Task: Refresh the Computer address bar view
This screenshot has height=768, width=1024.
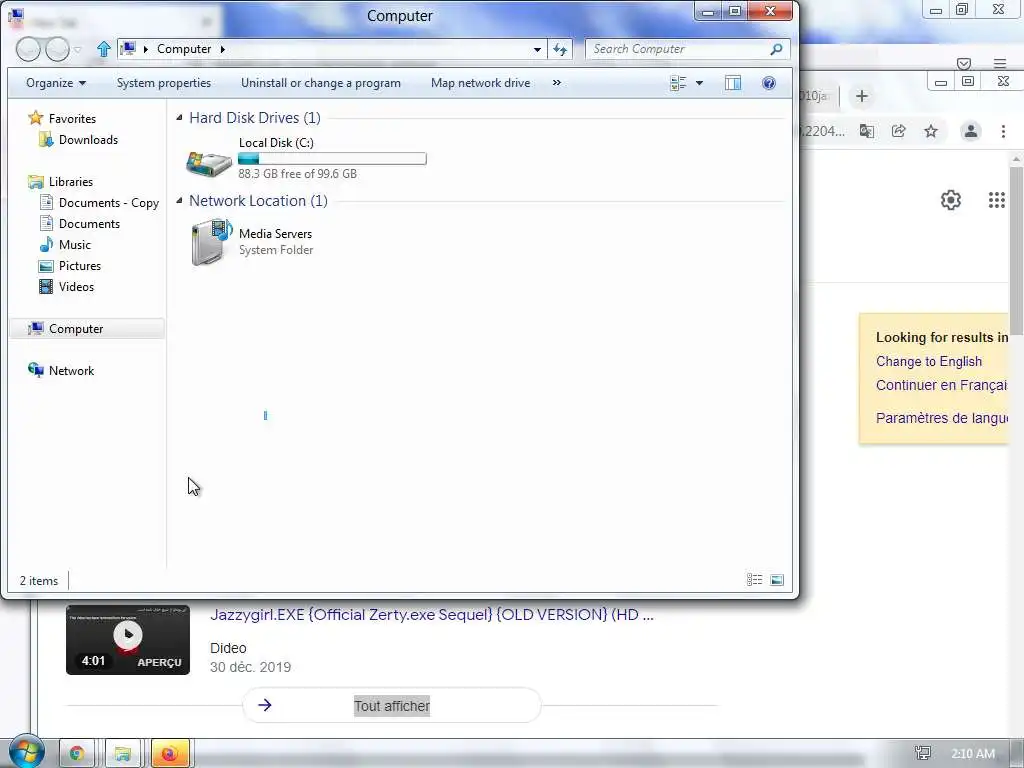Action: (x=560, y=49)
